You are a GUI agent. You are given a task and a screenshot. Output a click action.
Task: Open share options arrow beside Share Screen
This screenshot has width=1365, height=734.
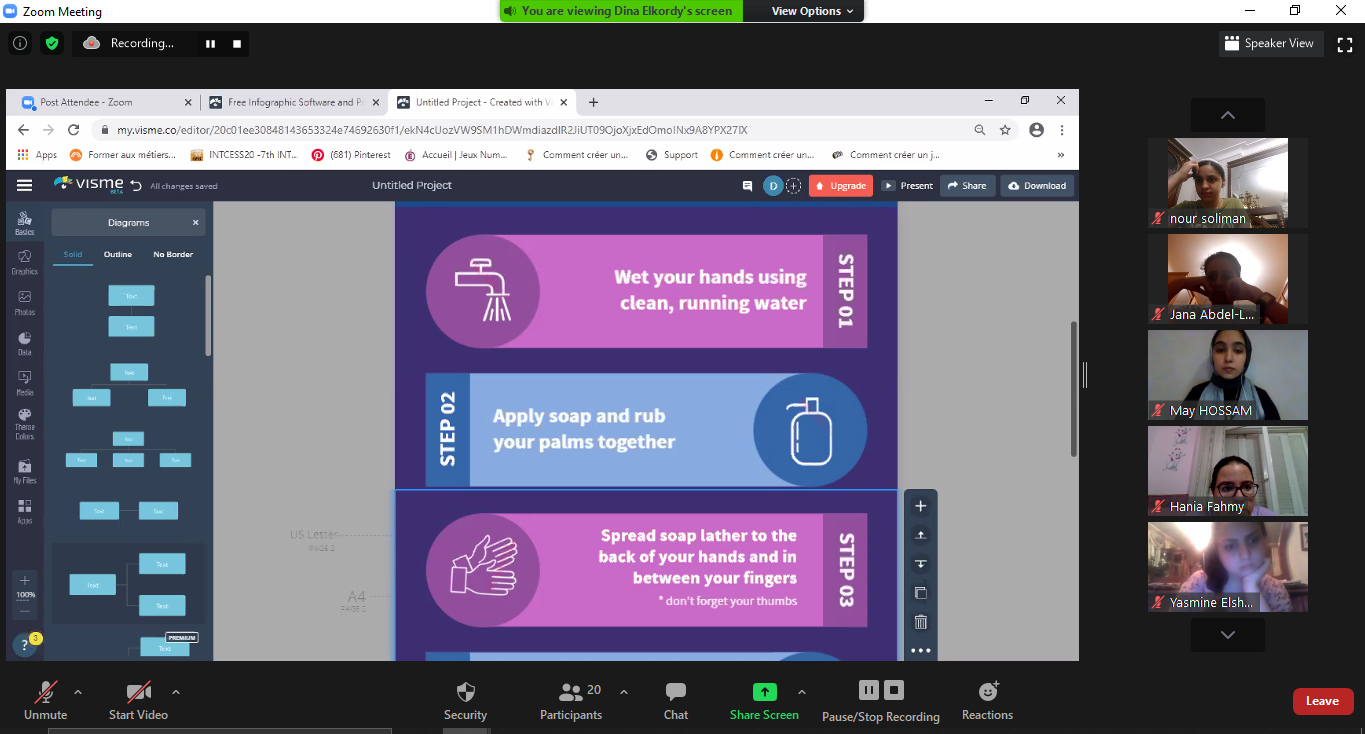(x=801, y=691)
